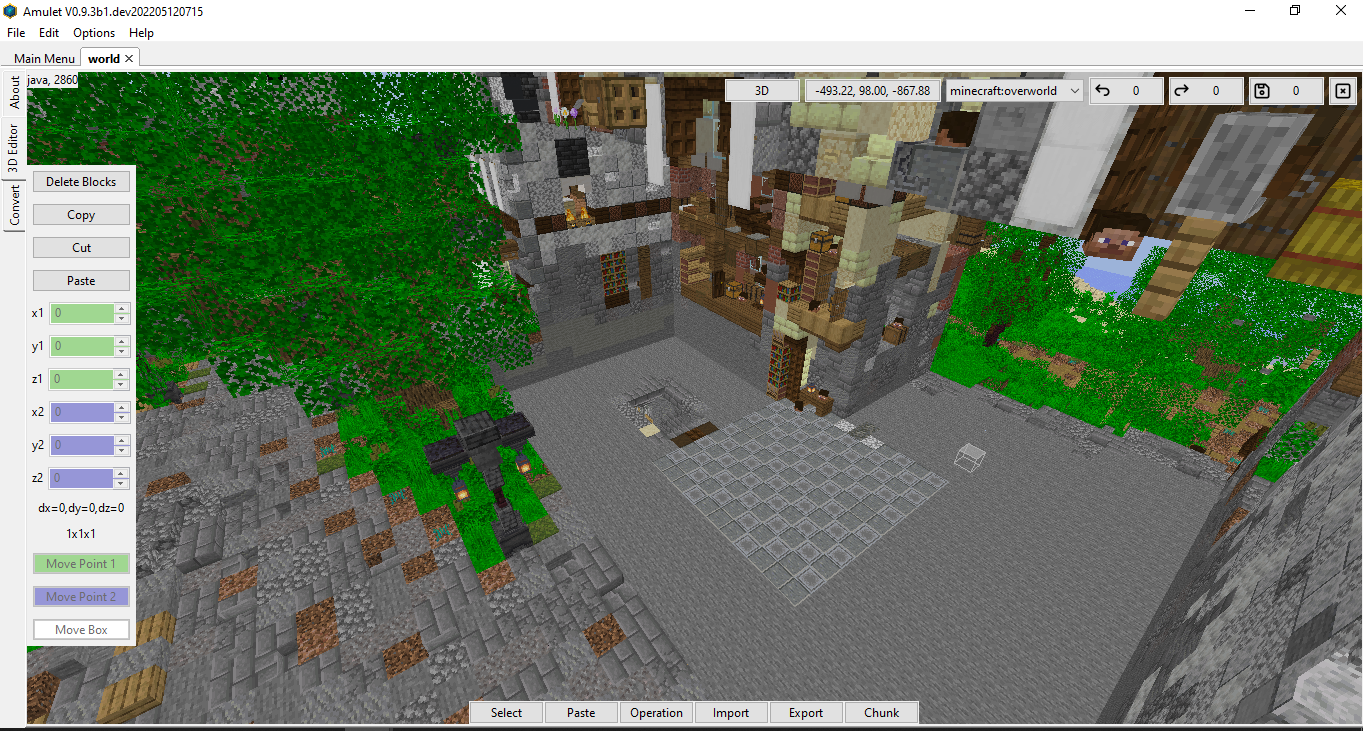Switch to the Main Menu tab
The width and height of the screenshot is (1363, 731).
pyautogui.click(x=43, y=58)
